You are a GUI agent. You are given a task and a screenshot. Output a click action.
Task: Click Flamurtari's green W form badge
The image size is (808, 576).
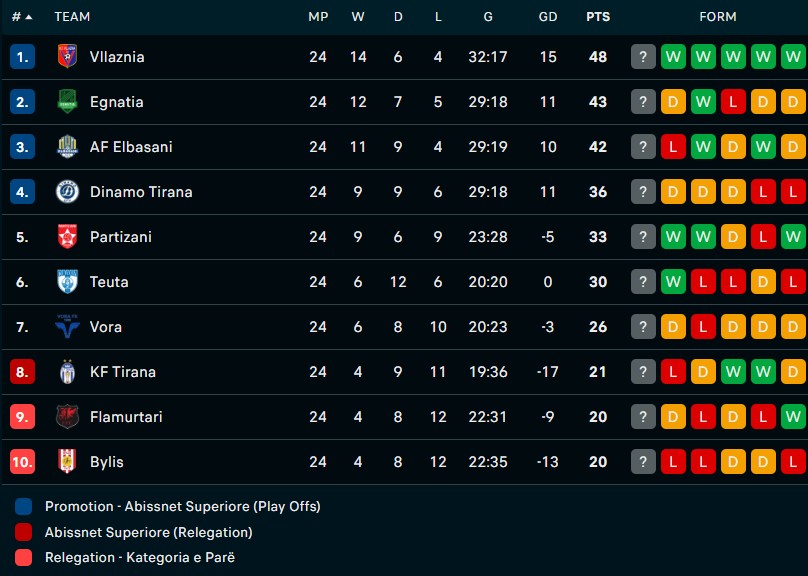pos(793,417)
